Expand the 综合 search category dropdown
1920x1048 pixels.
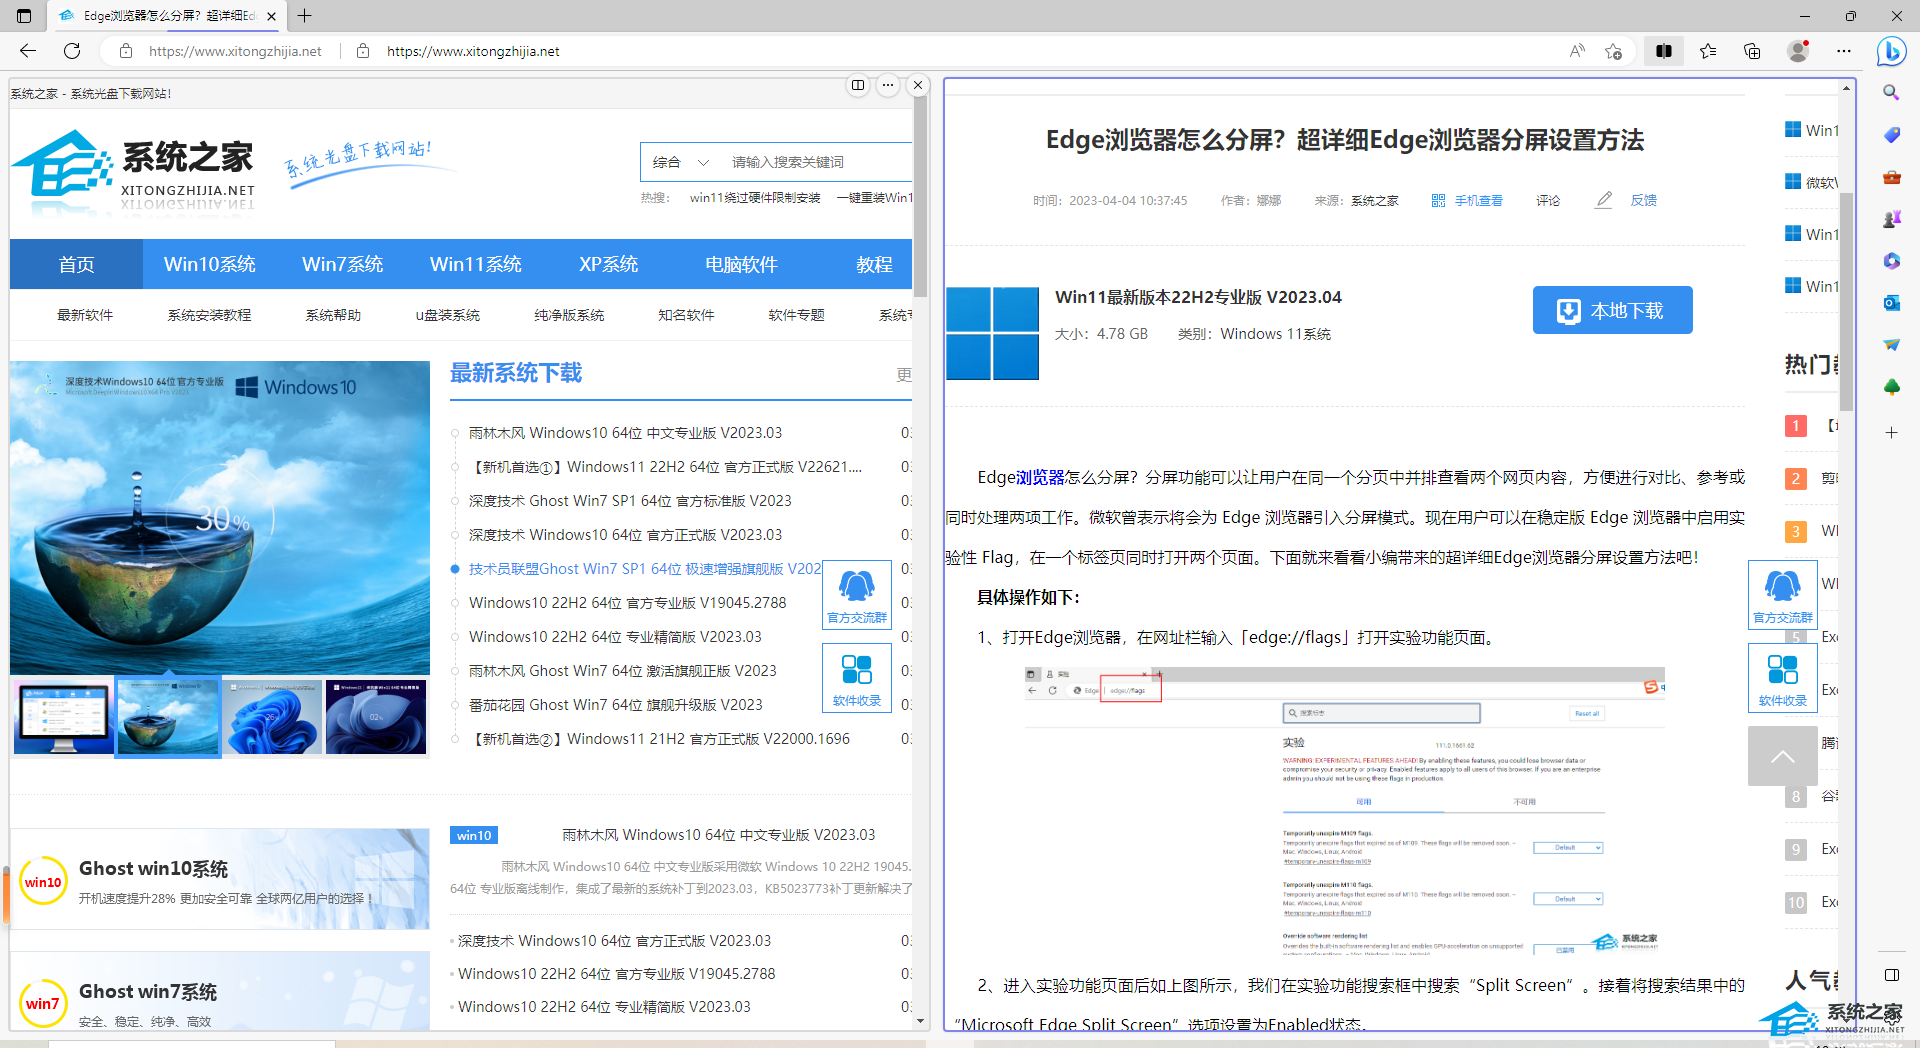coord(681,162)
